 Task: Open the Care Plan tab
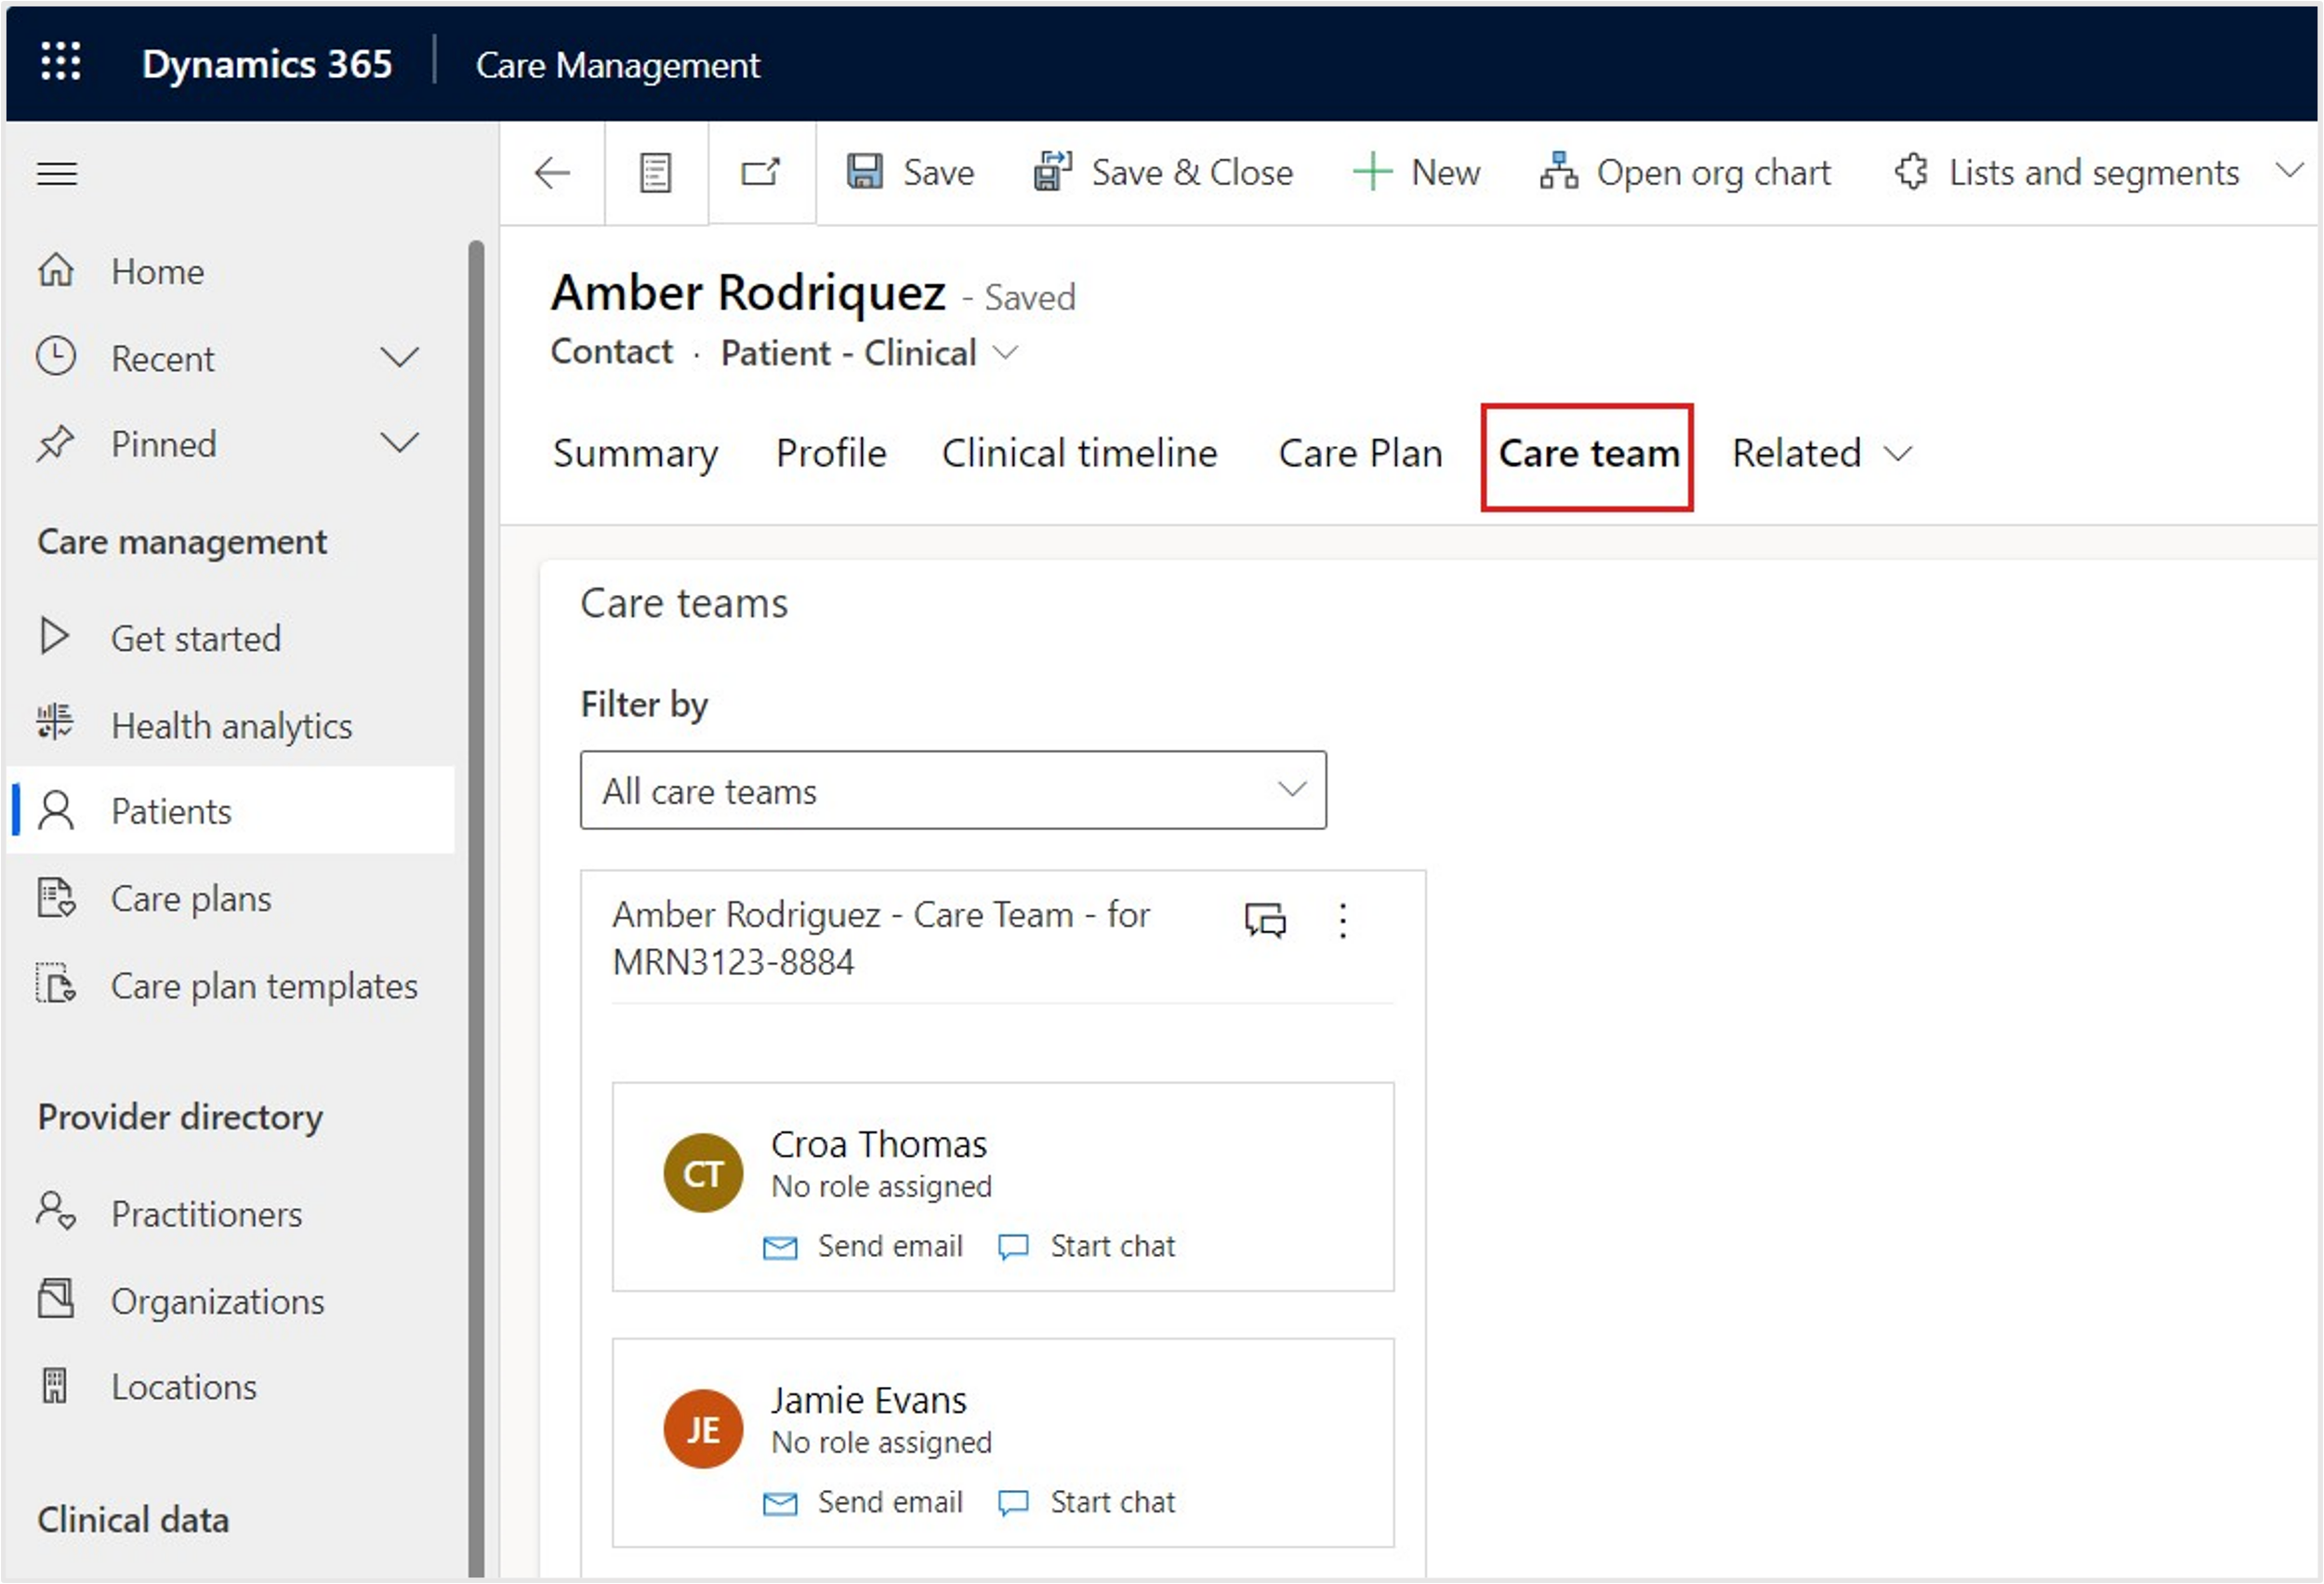point(1360,454)
